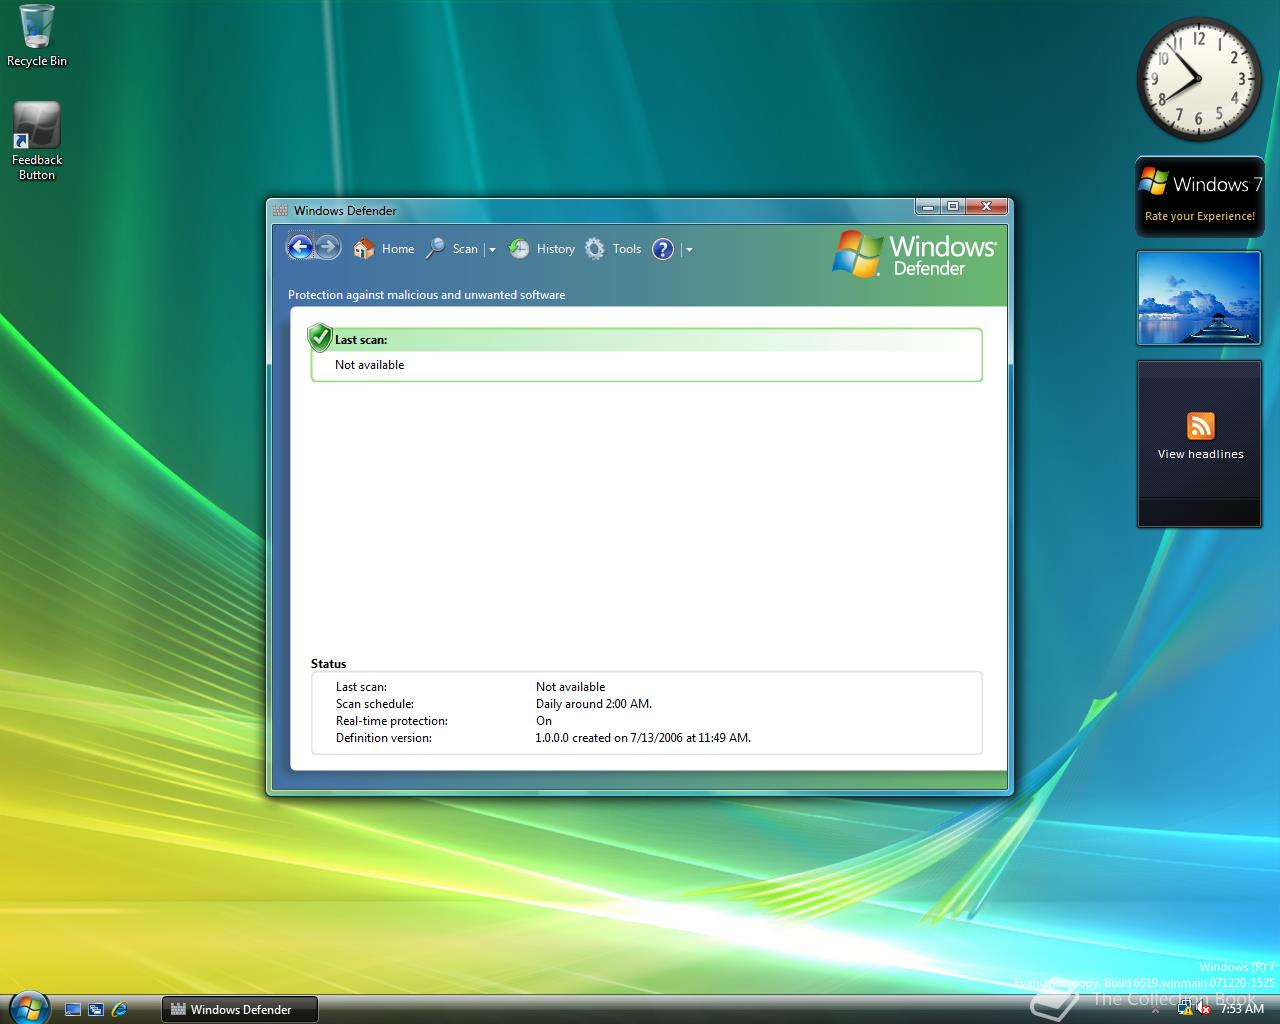The width and height of the screenshot is (1280, 1024).
Task: Open the Recycle Bin desktop icon
Action: (x=37, y=36)
